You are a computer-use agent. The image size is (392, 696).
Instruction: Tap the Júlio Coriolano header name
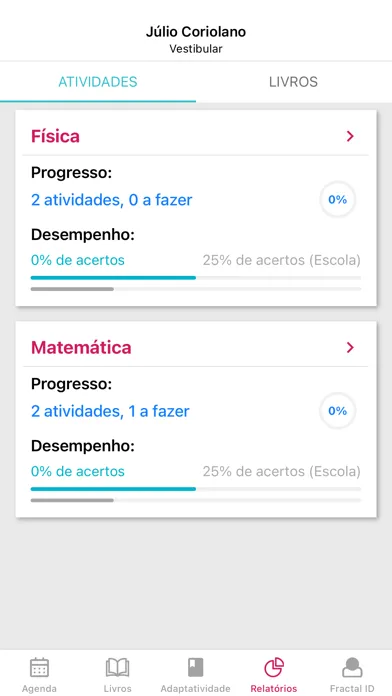(196, 32)
